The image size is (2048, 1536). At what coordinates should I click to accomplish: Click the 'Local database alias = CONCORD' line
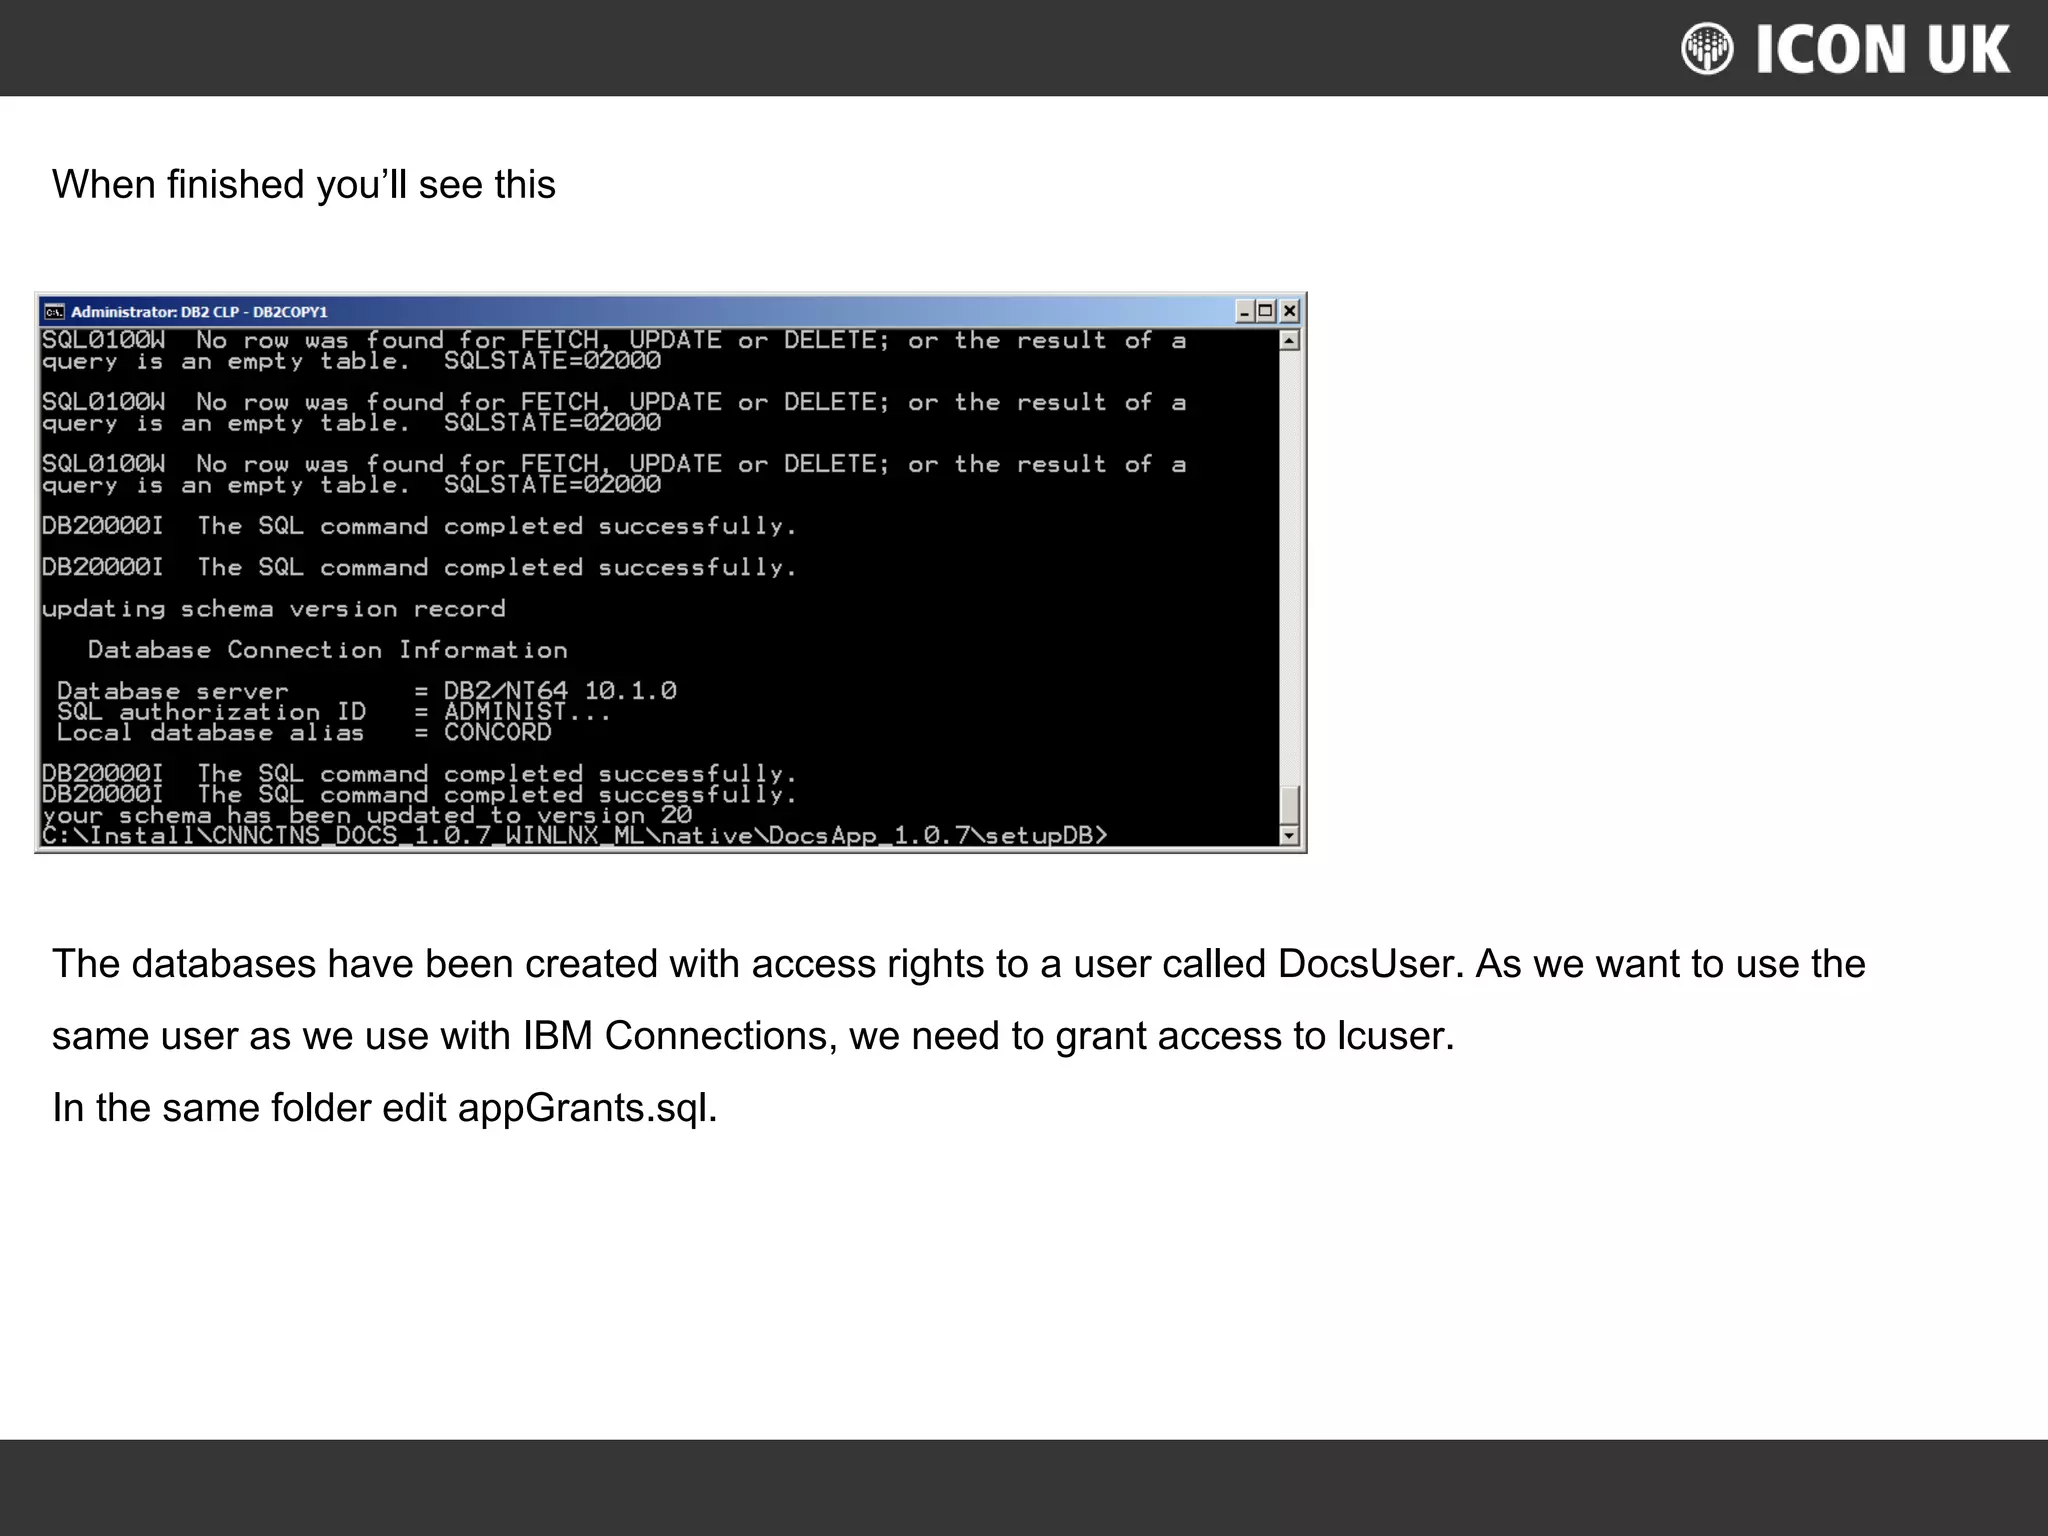coord(304,733)
